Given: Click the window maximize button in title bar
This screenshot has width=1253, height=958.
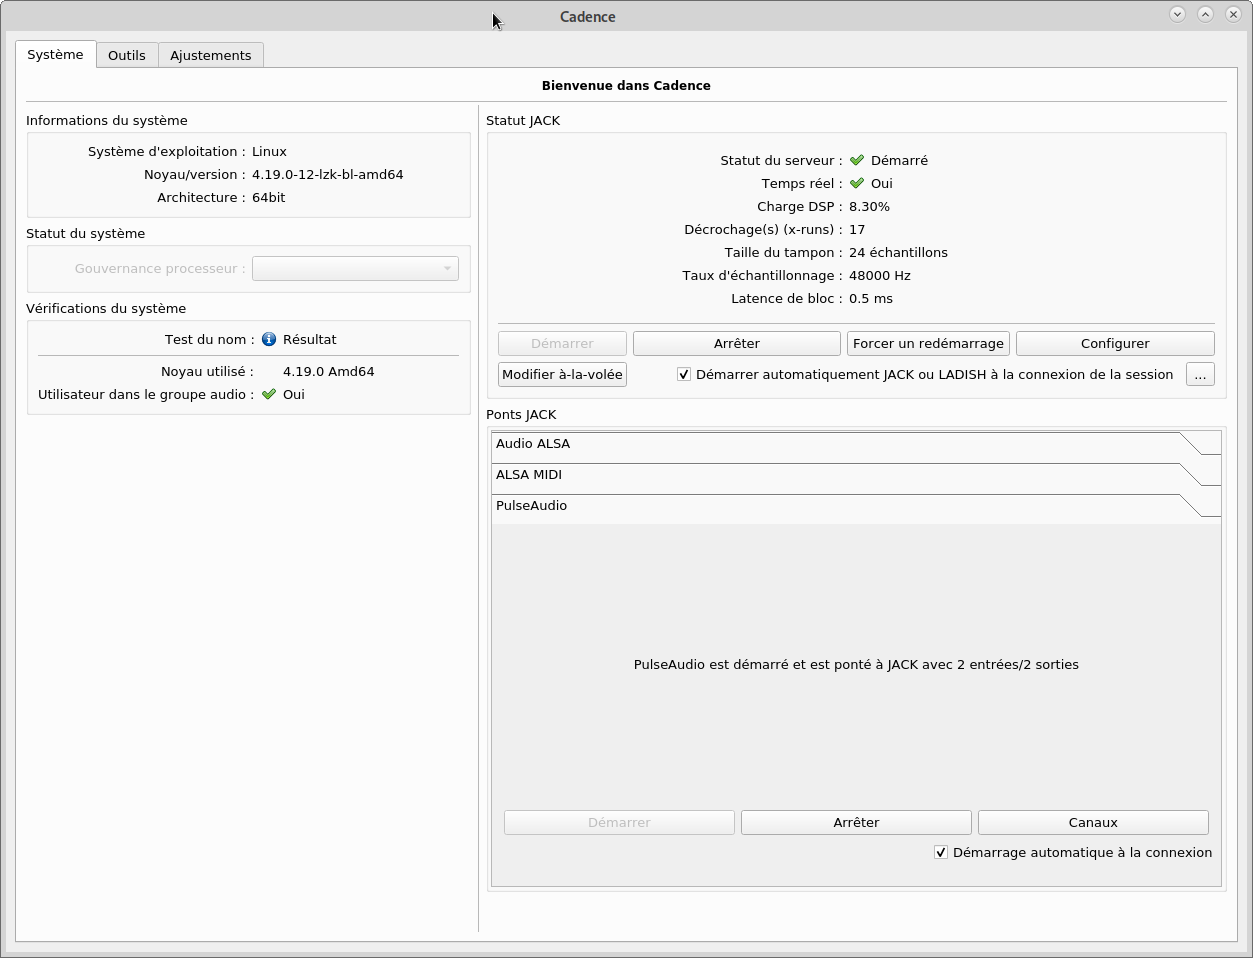Looking at the screenshot, I should click(1205, 14).
